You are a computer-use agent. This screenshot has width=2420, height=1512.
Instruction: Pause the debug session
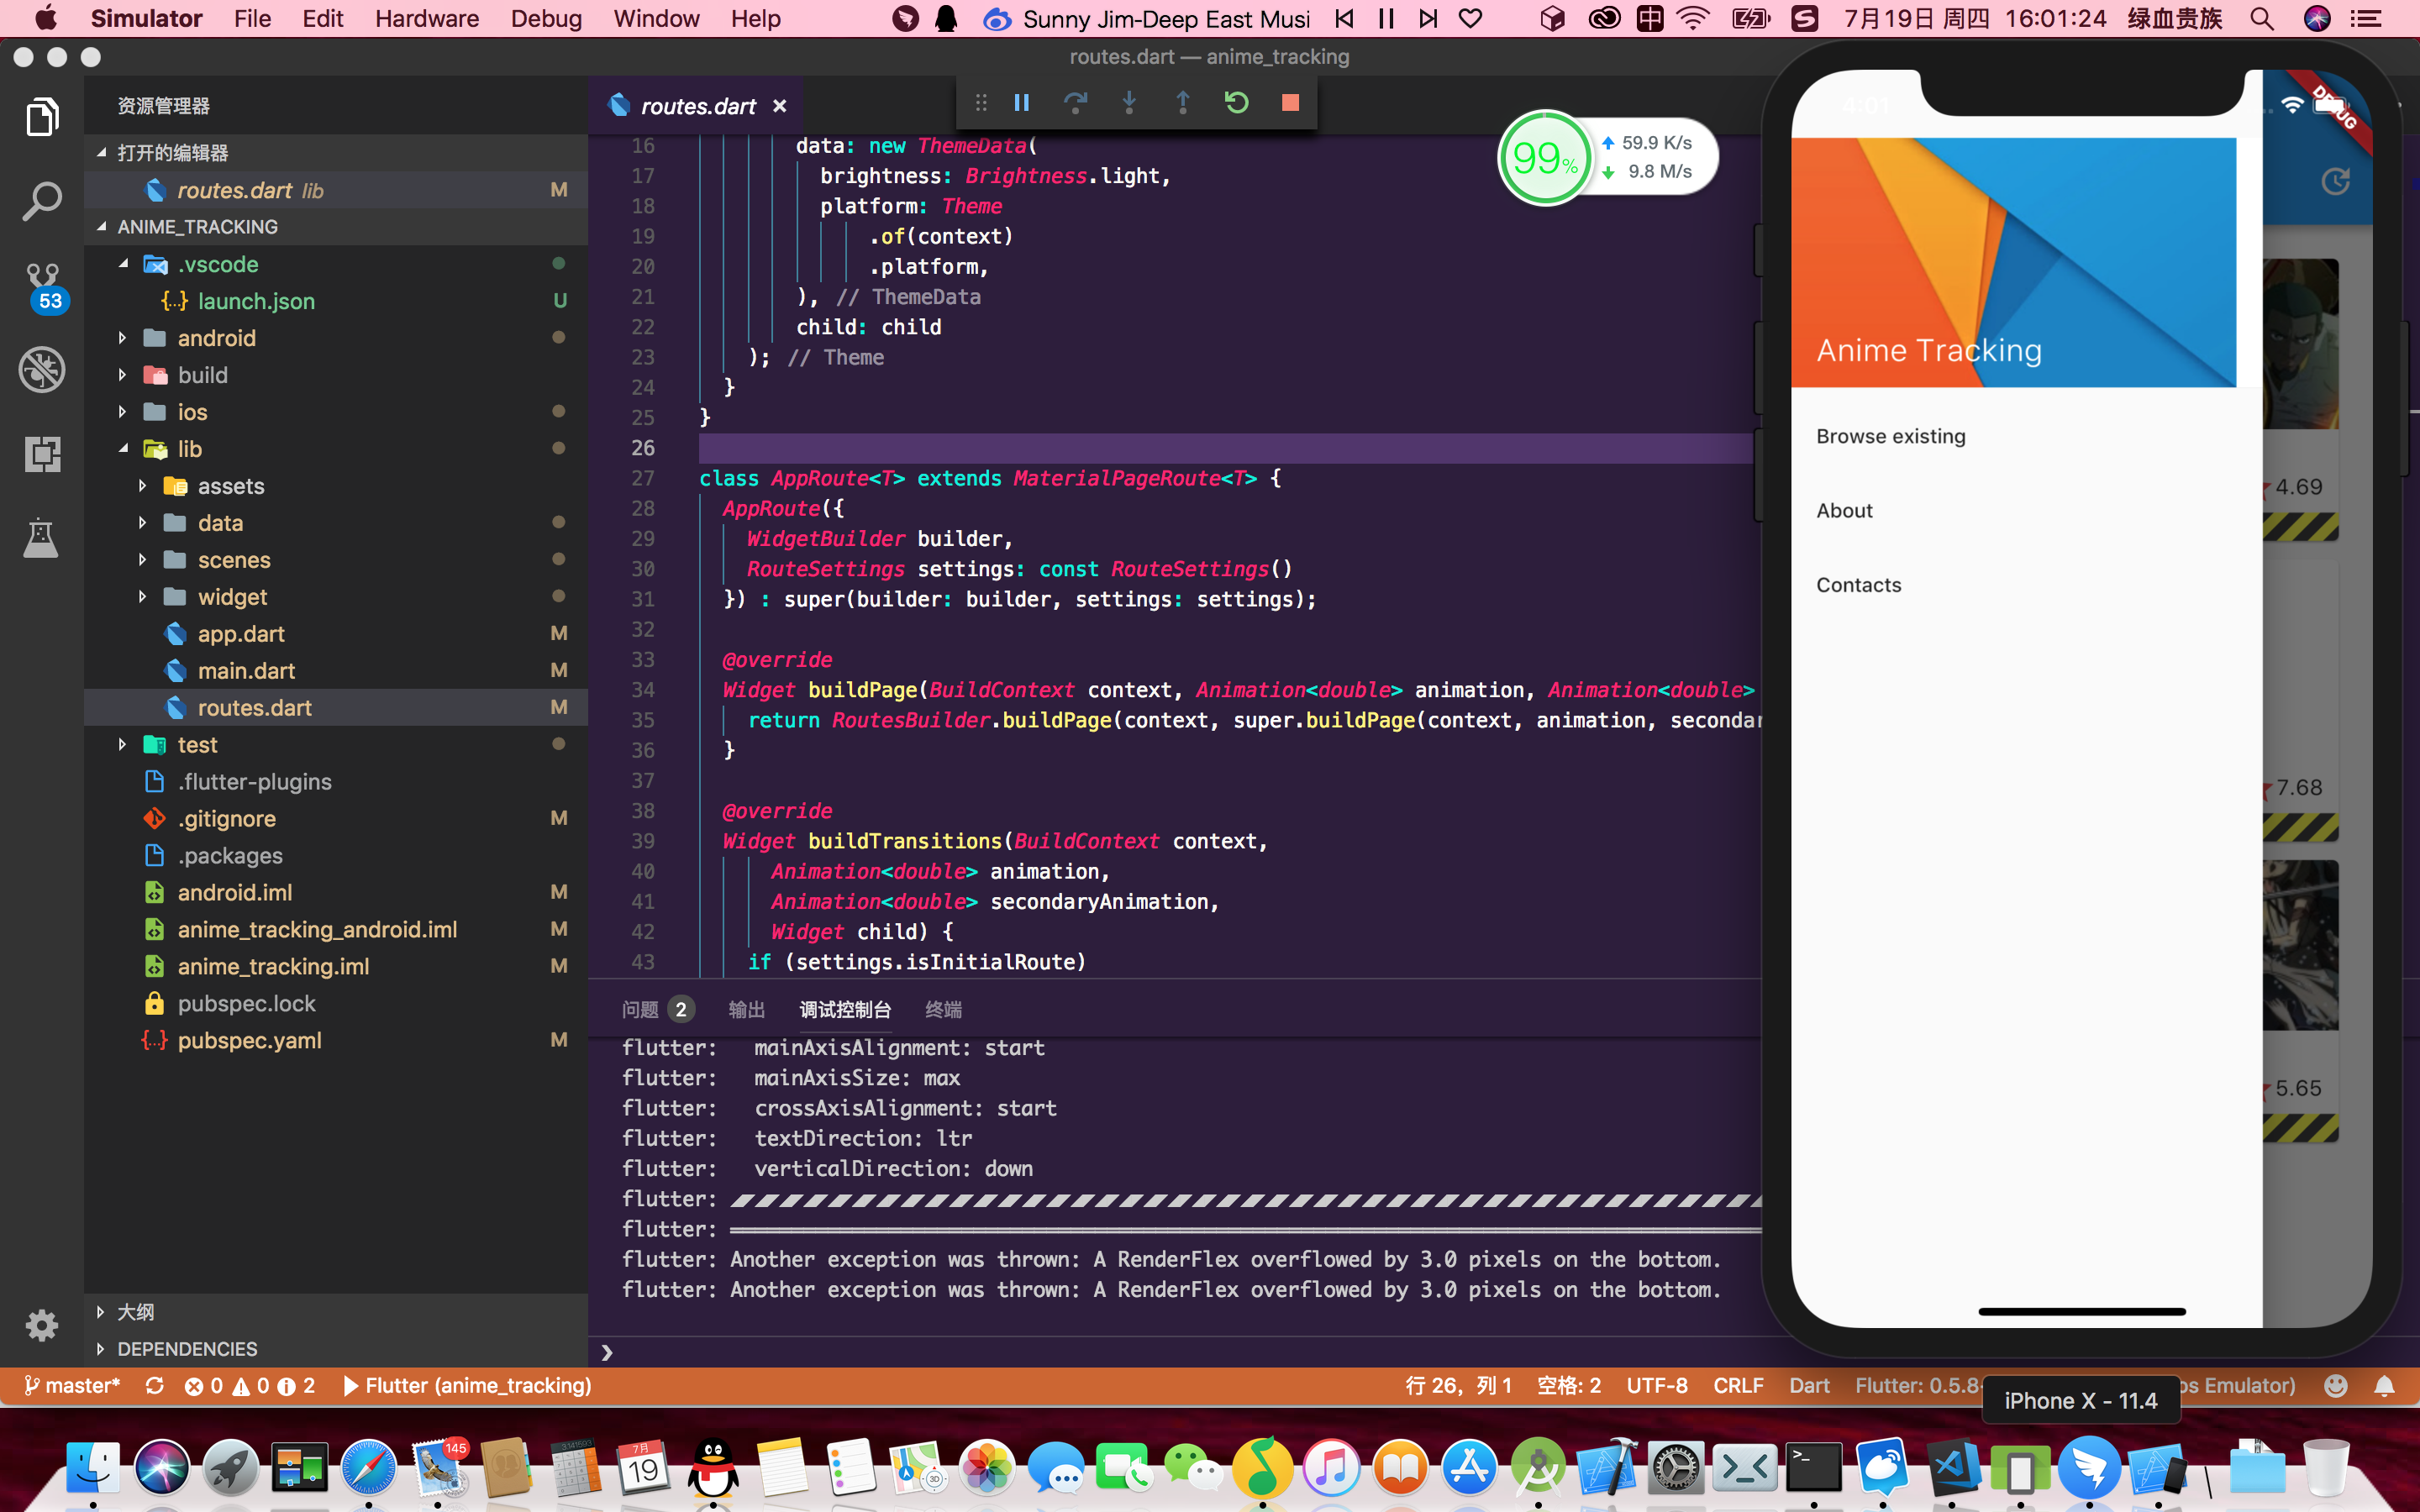pos(1021,103)
